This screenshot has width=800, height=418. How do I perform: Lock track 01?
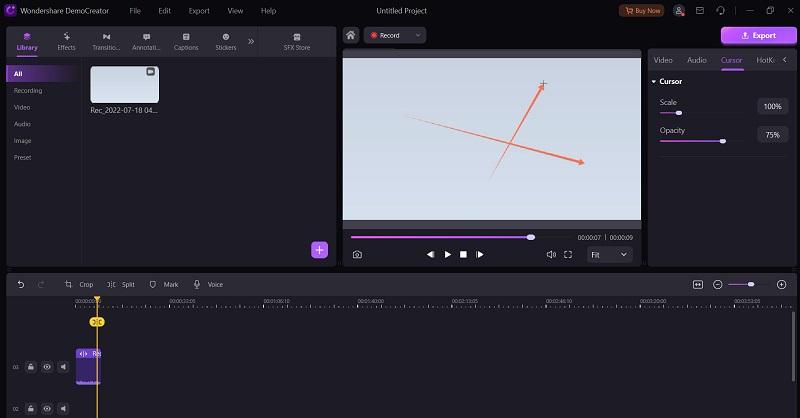pos(31,367)
